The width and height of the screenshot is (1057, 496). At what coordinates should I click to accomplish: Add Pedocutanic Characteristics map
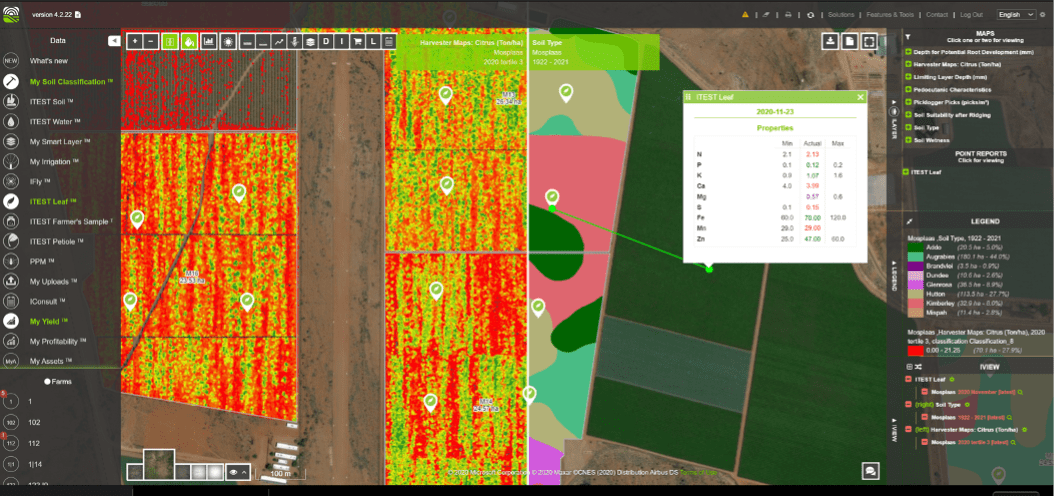tap(909, 90)
